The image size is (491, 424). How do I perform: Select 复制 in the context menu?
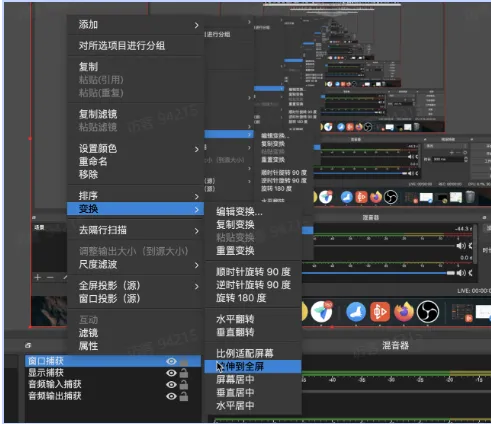[88, 67]
